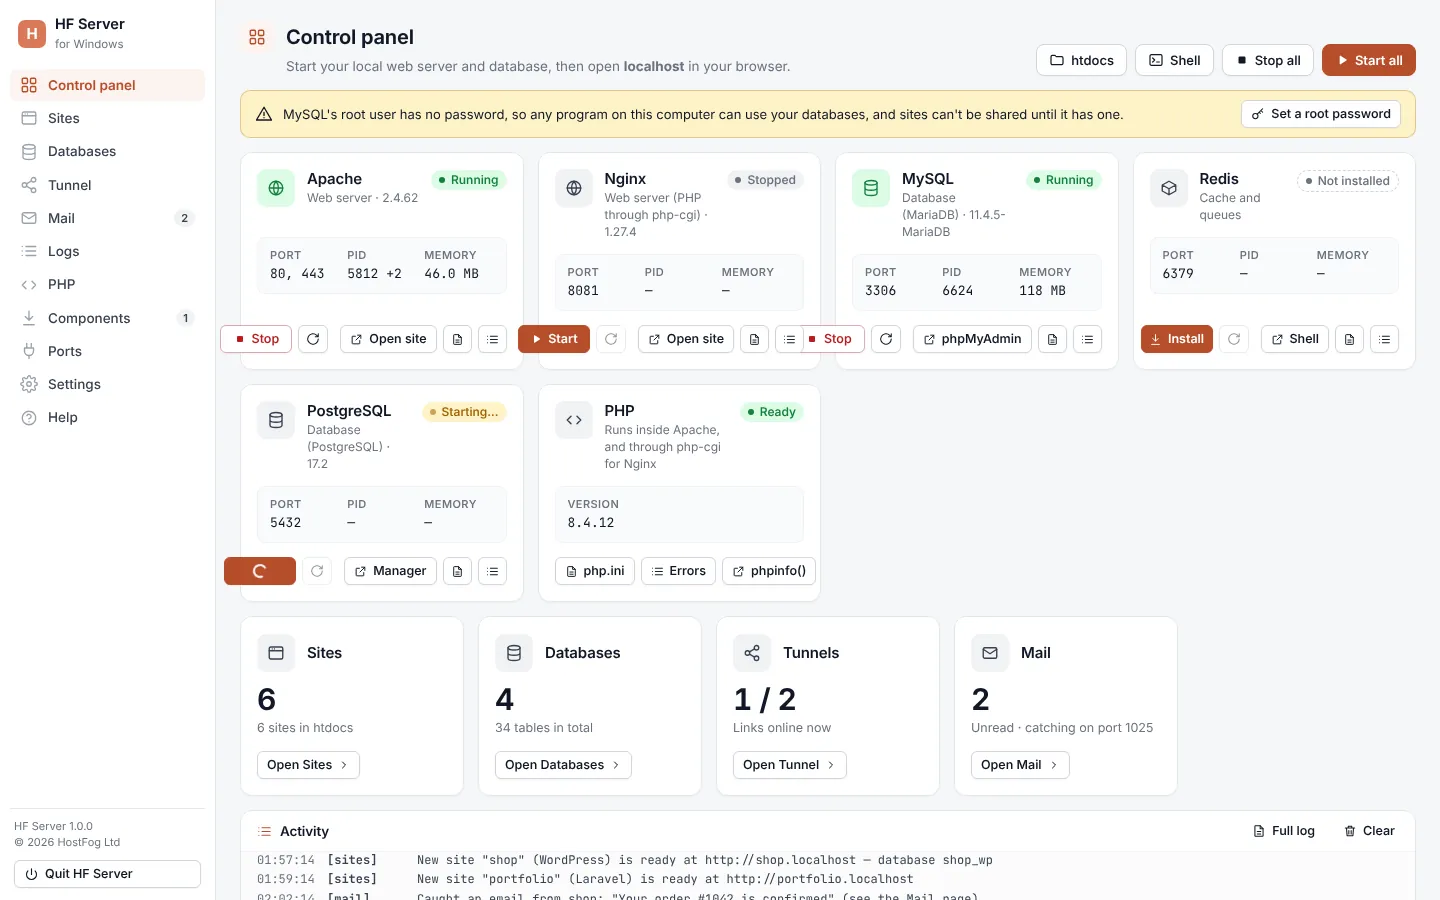1440x900 pixels.
Task: Show the Logs page from the sidebar
Action: tap(107, 251)
